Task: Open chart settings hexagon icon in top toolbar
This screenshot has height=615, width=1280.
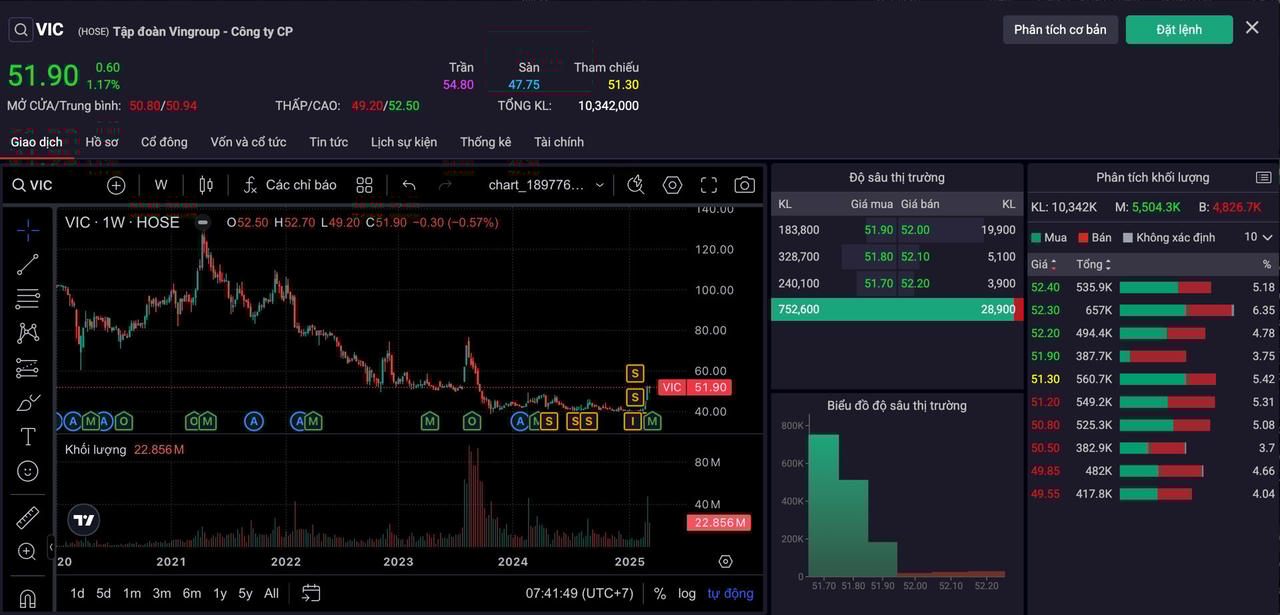Action: click(x=672, y=185)
